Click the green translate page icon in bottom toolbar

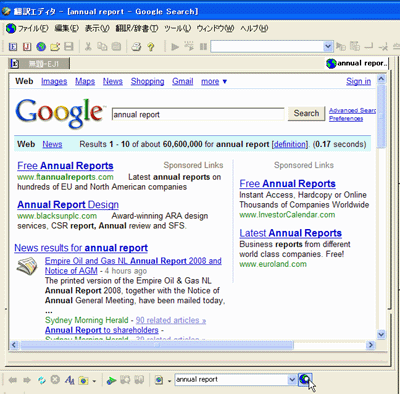click(x=111, y=380)
